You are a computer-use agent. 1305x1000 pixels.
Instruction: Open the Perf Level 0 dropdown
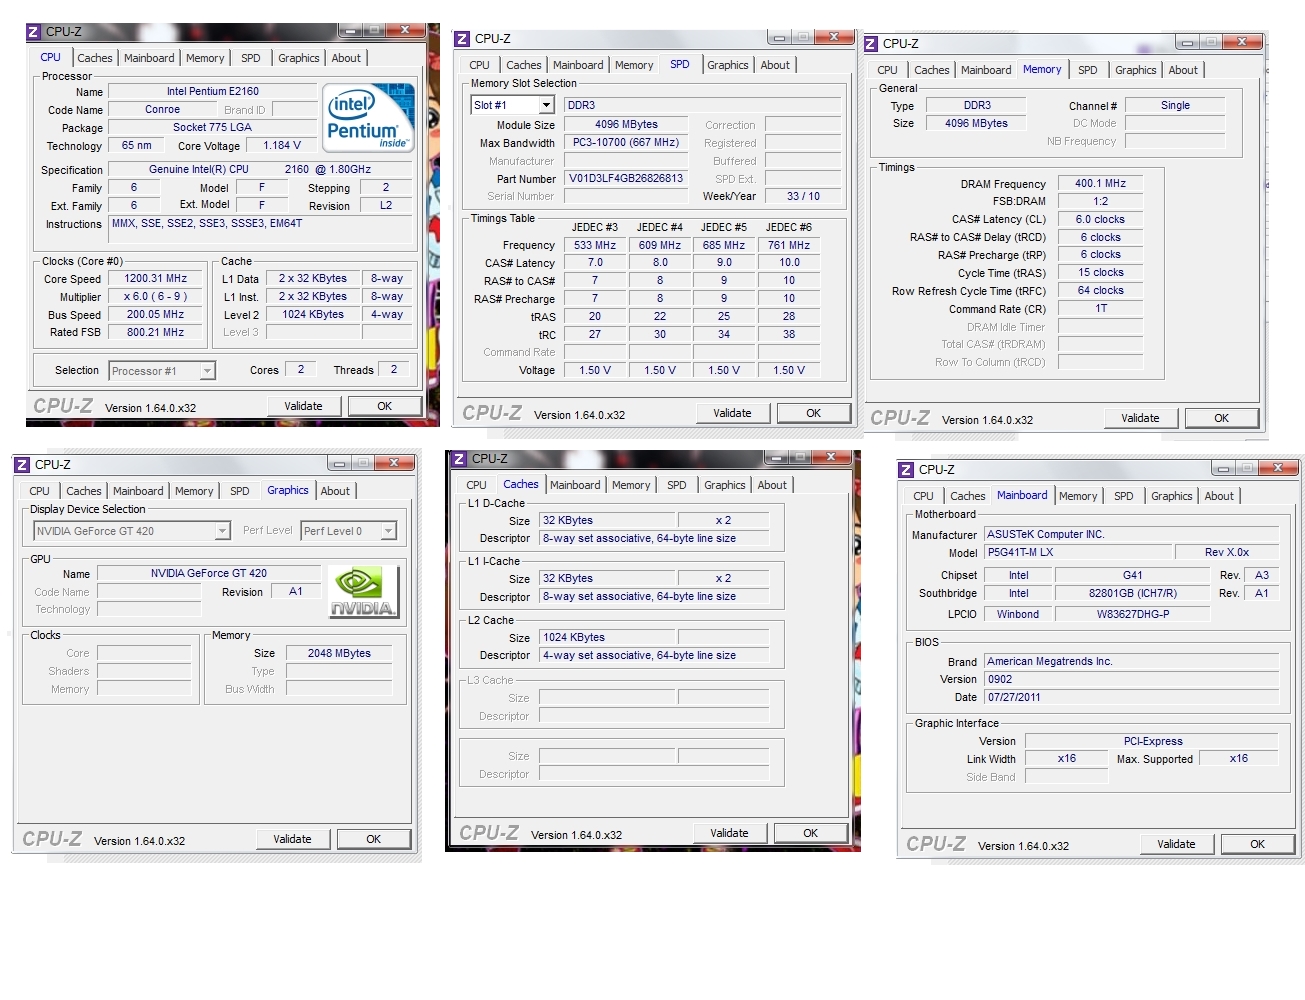tap(389, 531)
